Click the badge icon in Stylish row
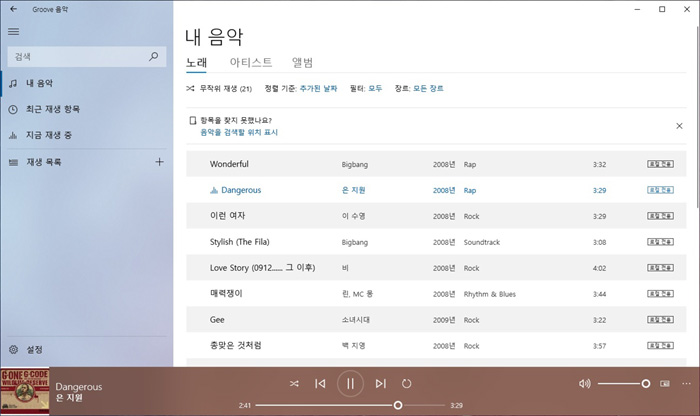 coord(661,241)
